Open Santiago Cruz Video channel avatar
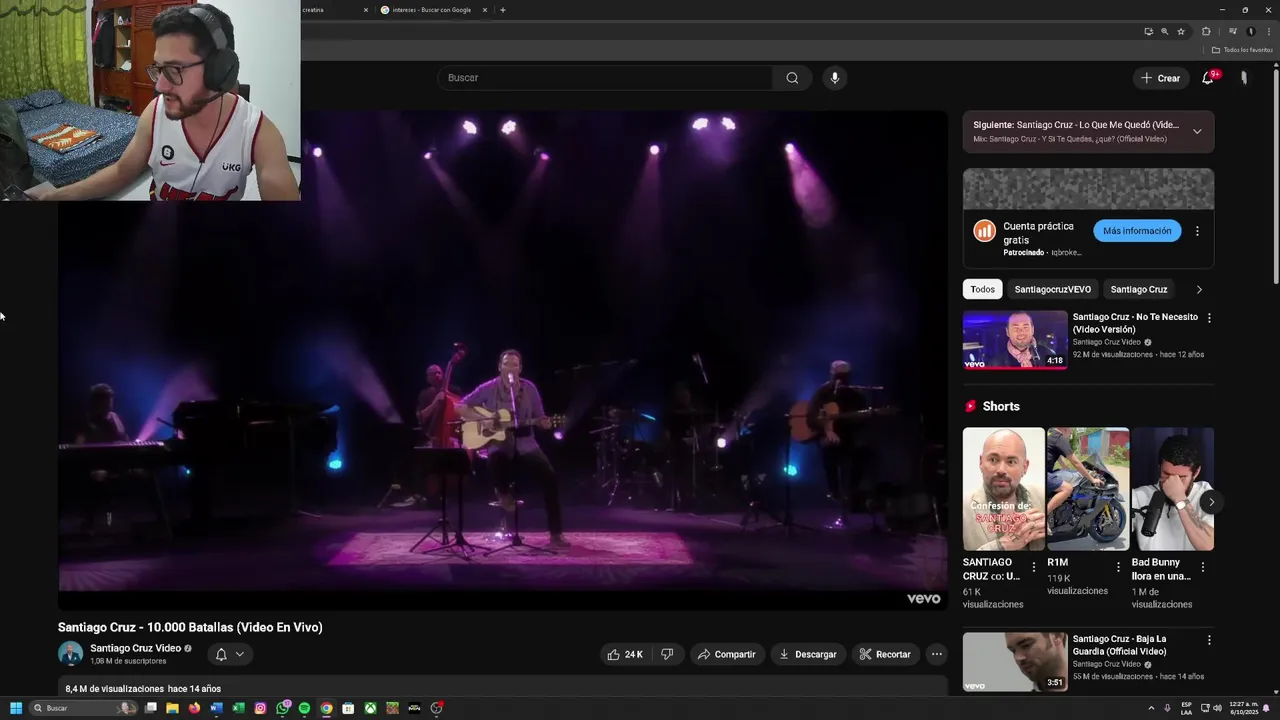The height and width of the screenshot is (720, 1280). click(x=70, y=654)
